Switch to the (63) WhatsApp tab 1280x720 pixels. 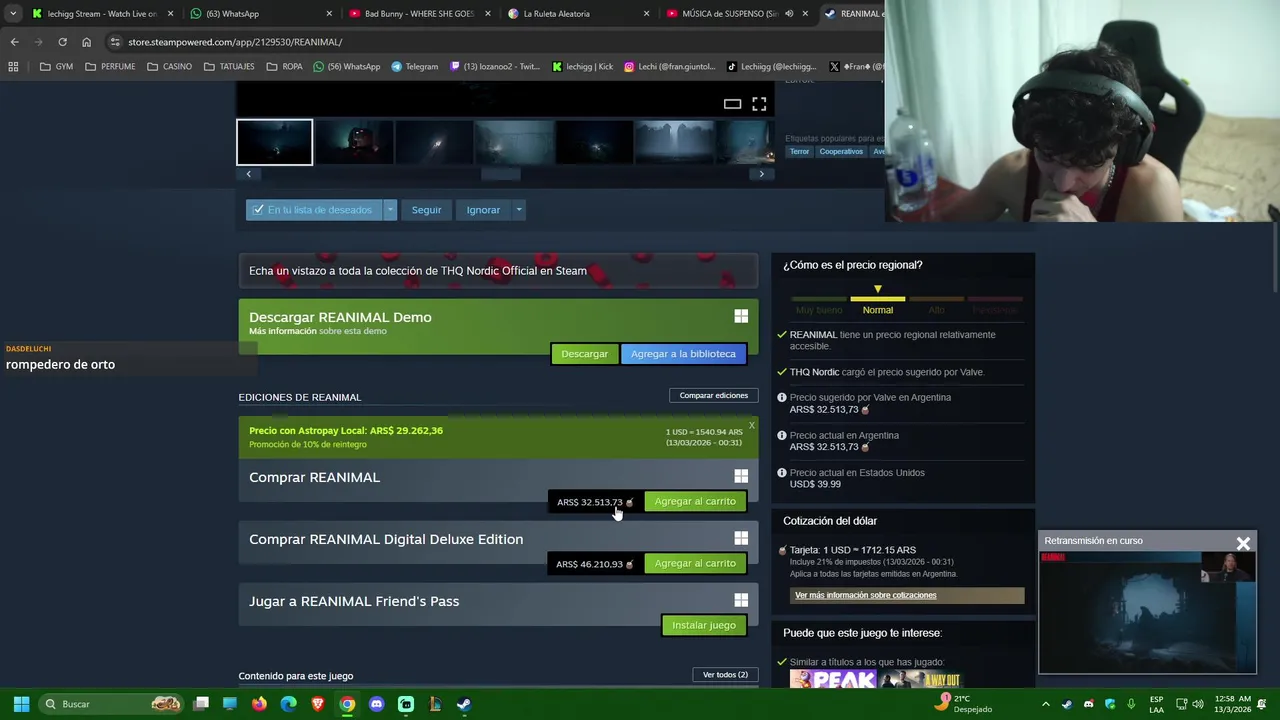click(x=262, y=14)
